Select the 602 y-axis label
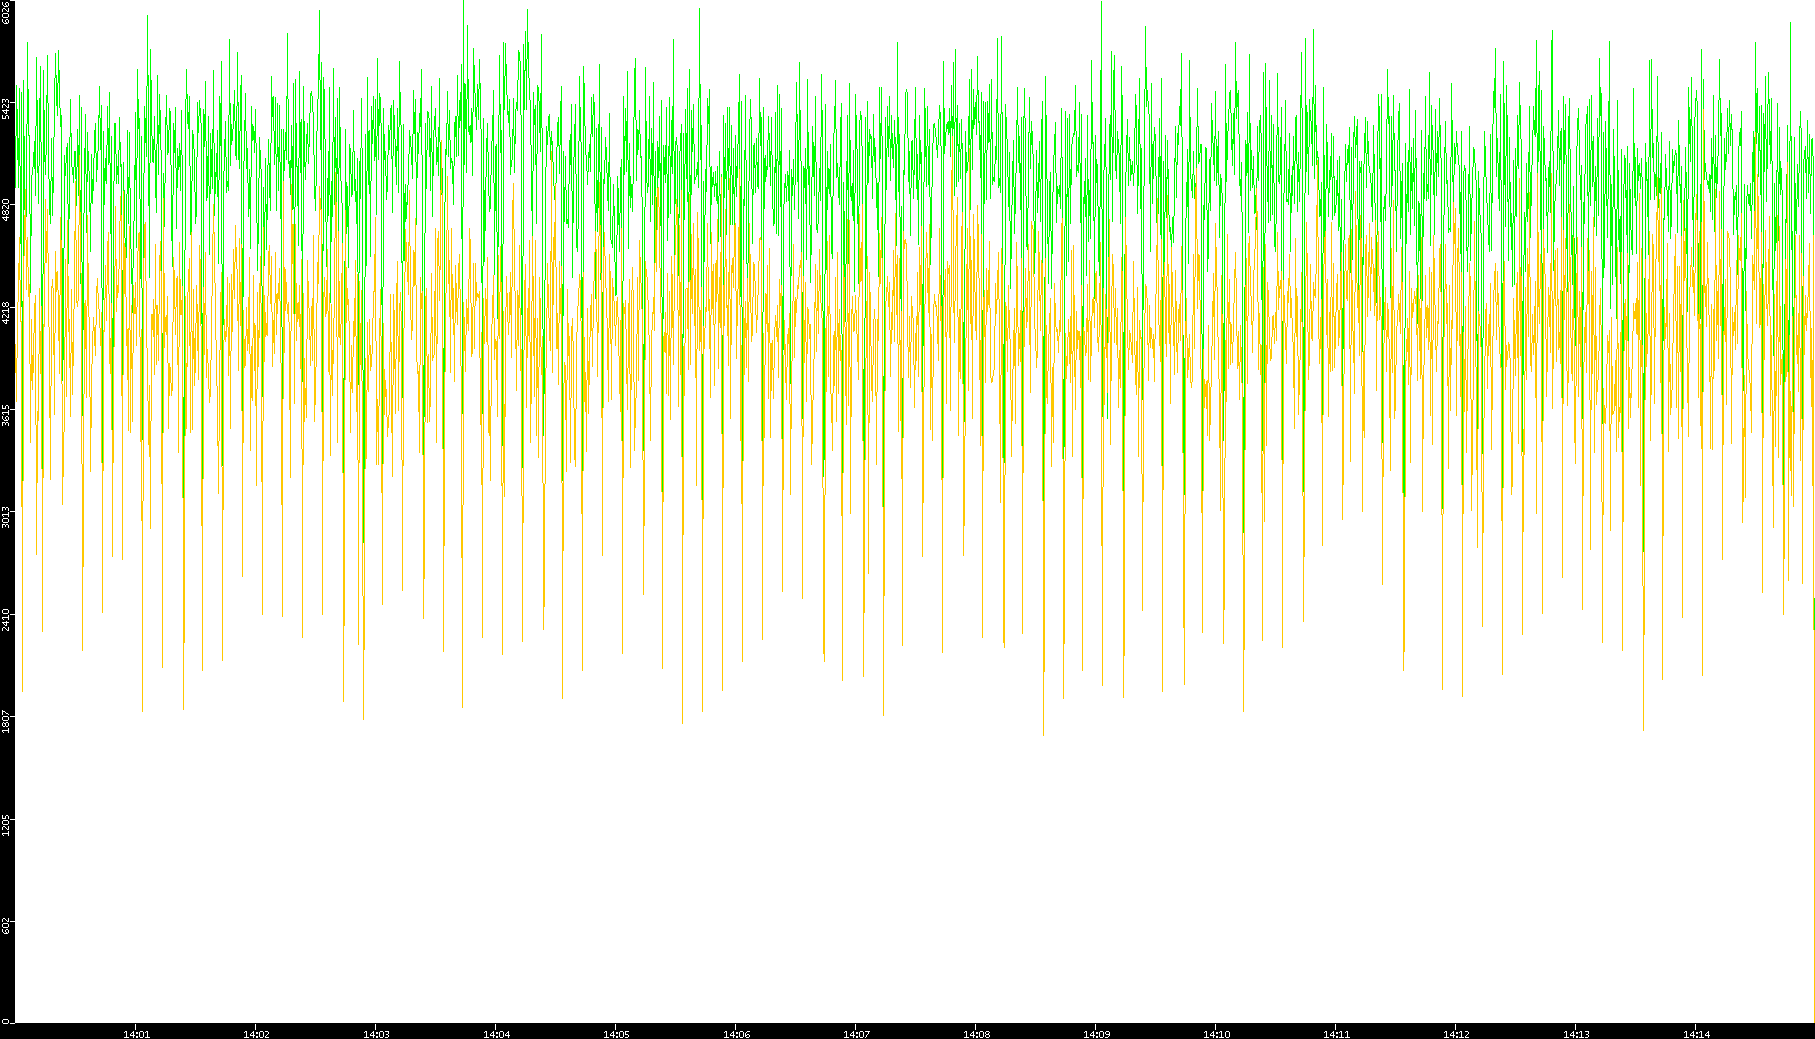The height and width of the screenshot is (1039, 1815). pos(6,926)
